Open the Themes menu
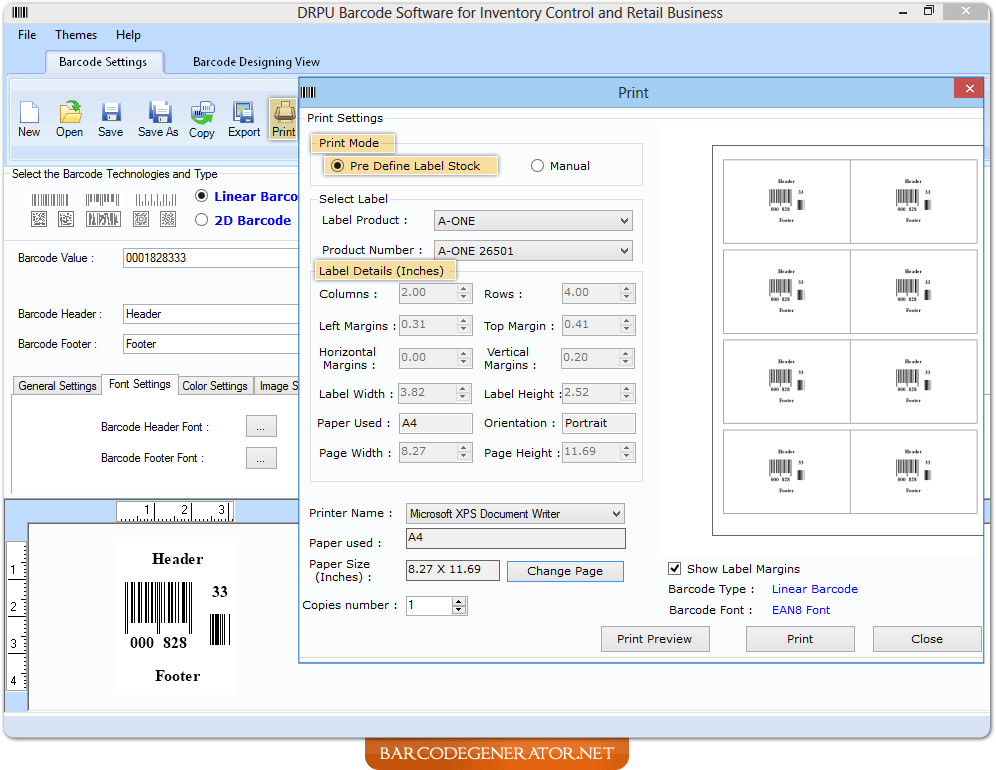The width and height of the screenshot is (996, 770). (x=75, y=34)
